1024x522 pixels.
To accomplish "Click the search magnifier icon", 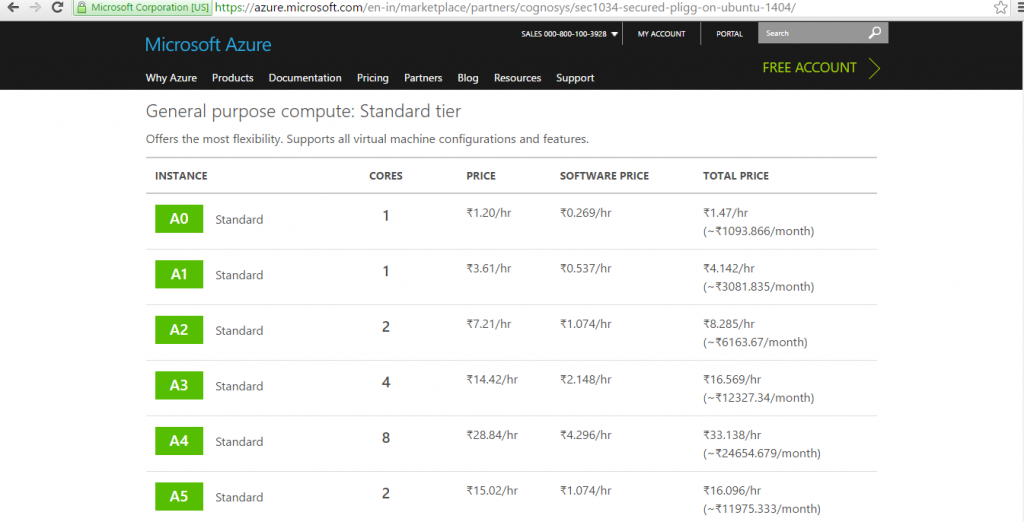I will (875, 33).
